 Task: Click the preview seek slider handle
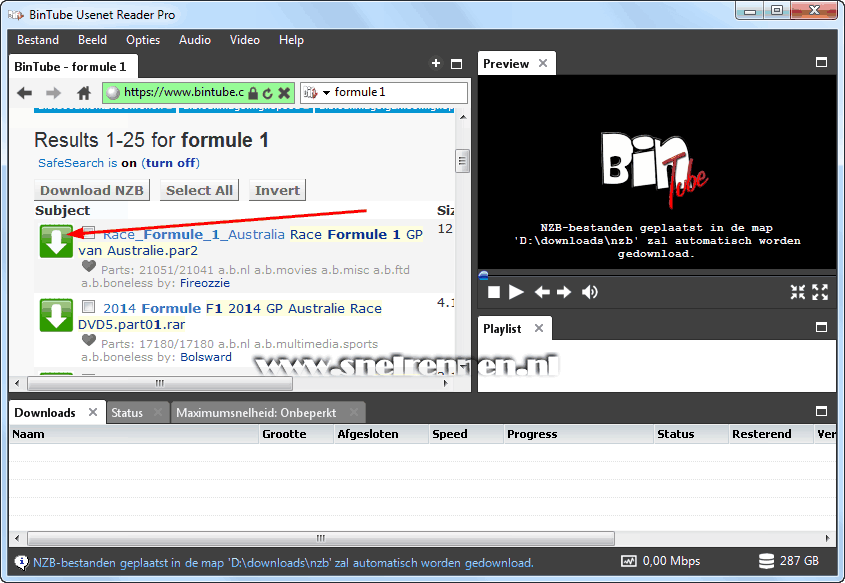coord(483,275)
